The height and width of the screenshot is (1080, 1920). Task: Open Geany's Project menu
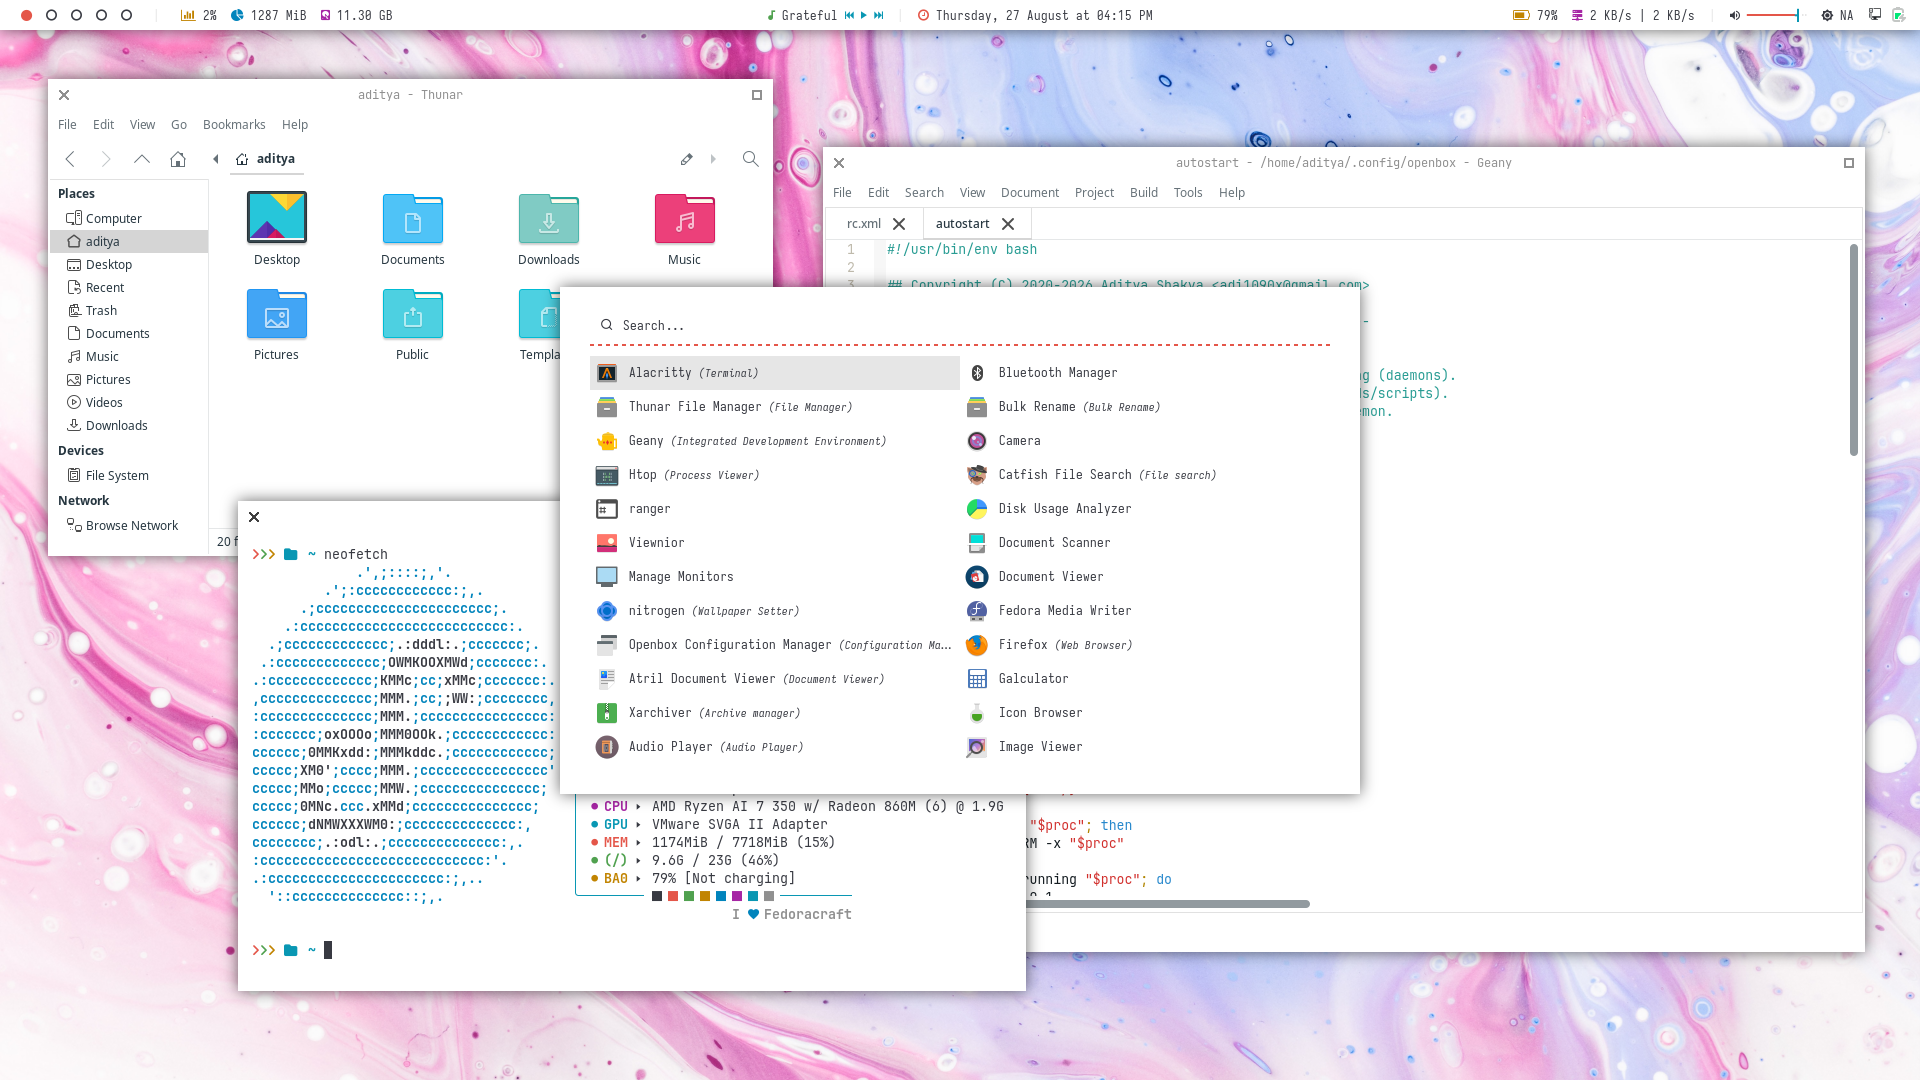tap(1094, 193)
